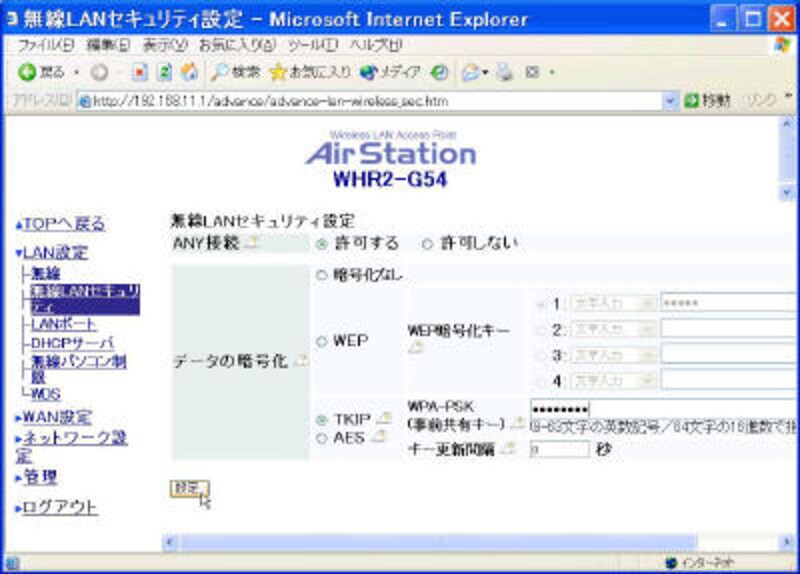Open the ヘルプ(H) menu
The width and height of the screenshot is (800, 574).
(x=376, y=45)
